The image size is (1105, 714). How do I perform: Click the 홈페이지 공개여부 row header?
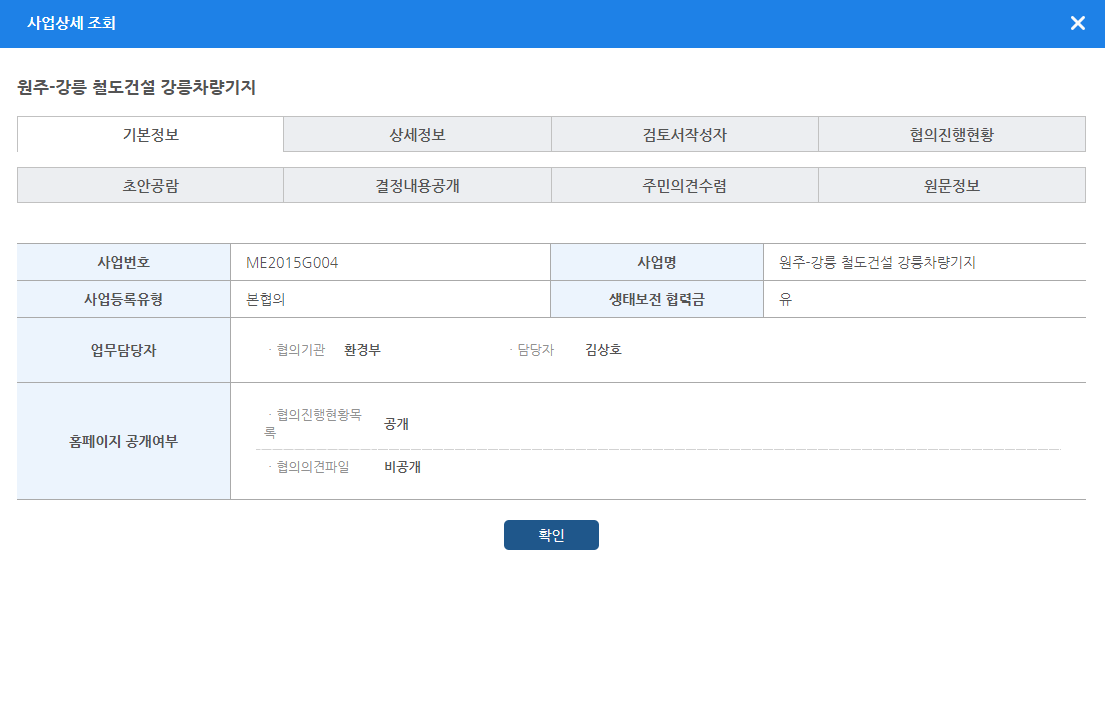[x=124, y=441]
